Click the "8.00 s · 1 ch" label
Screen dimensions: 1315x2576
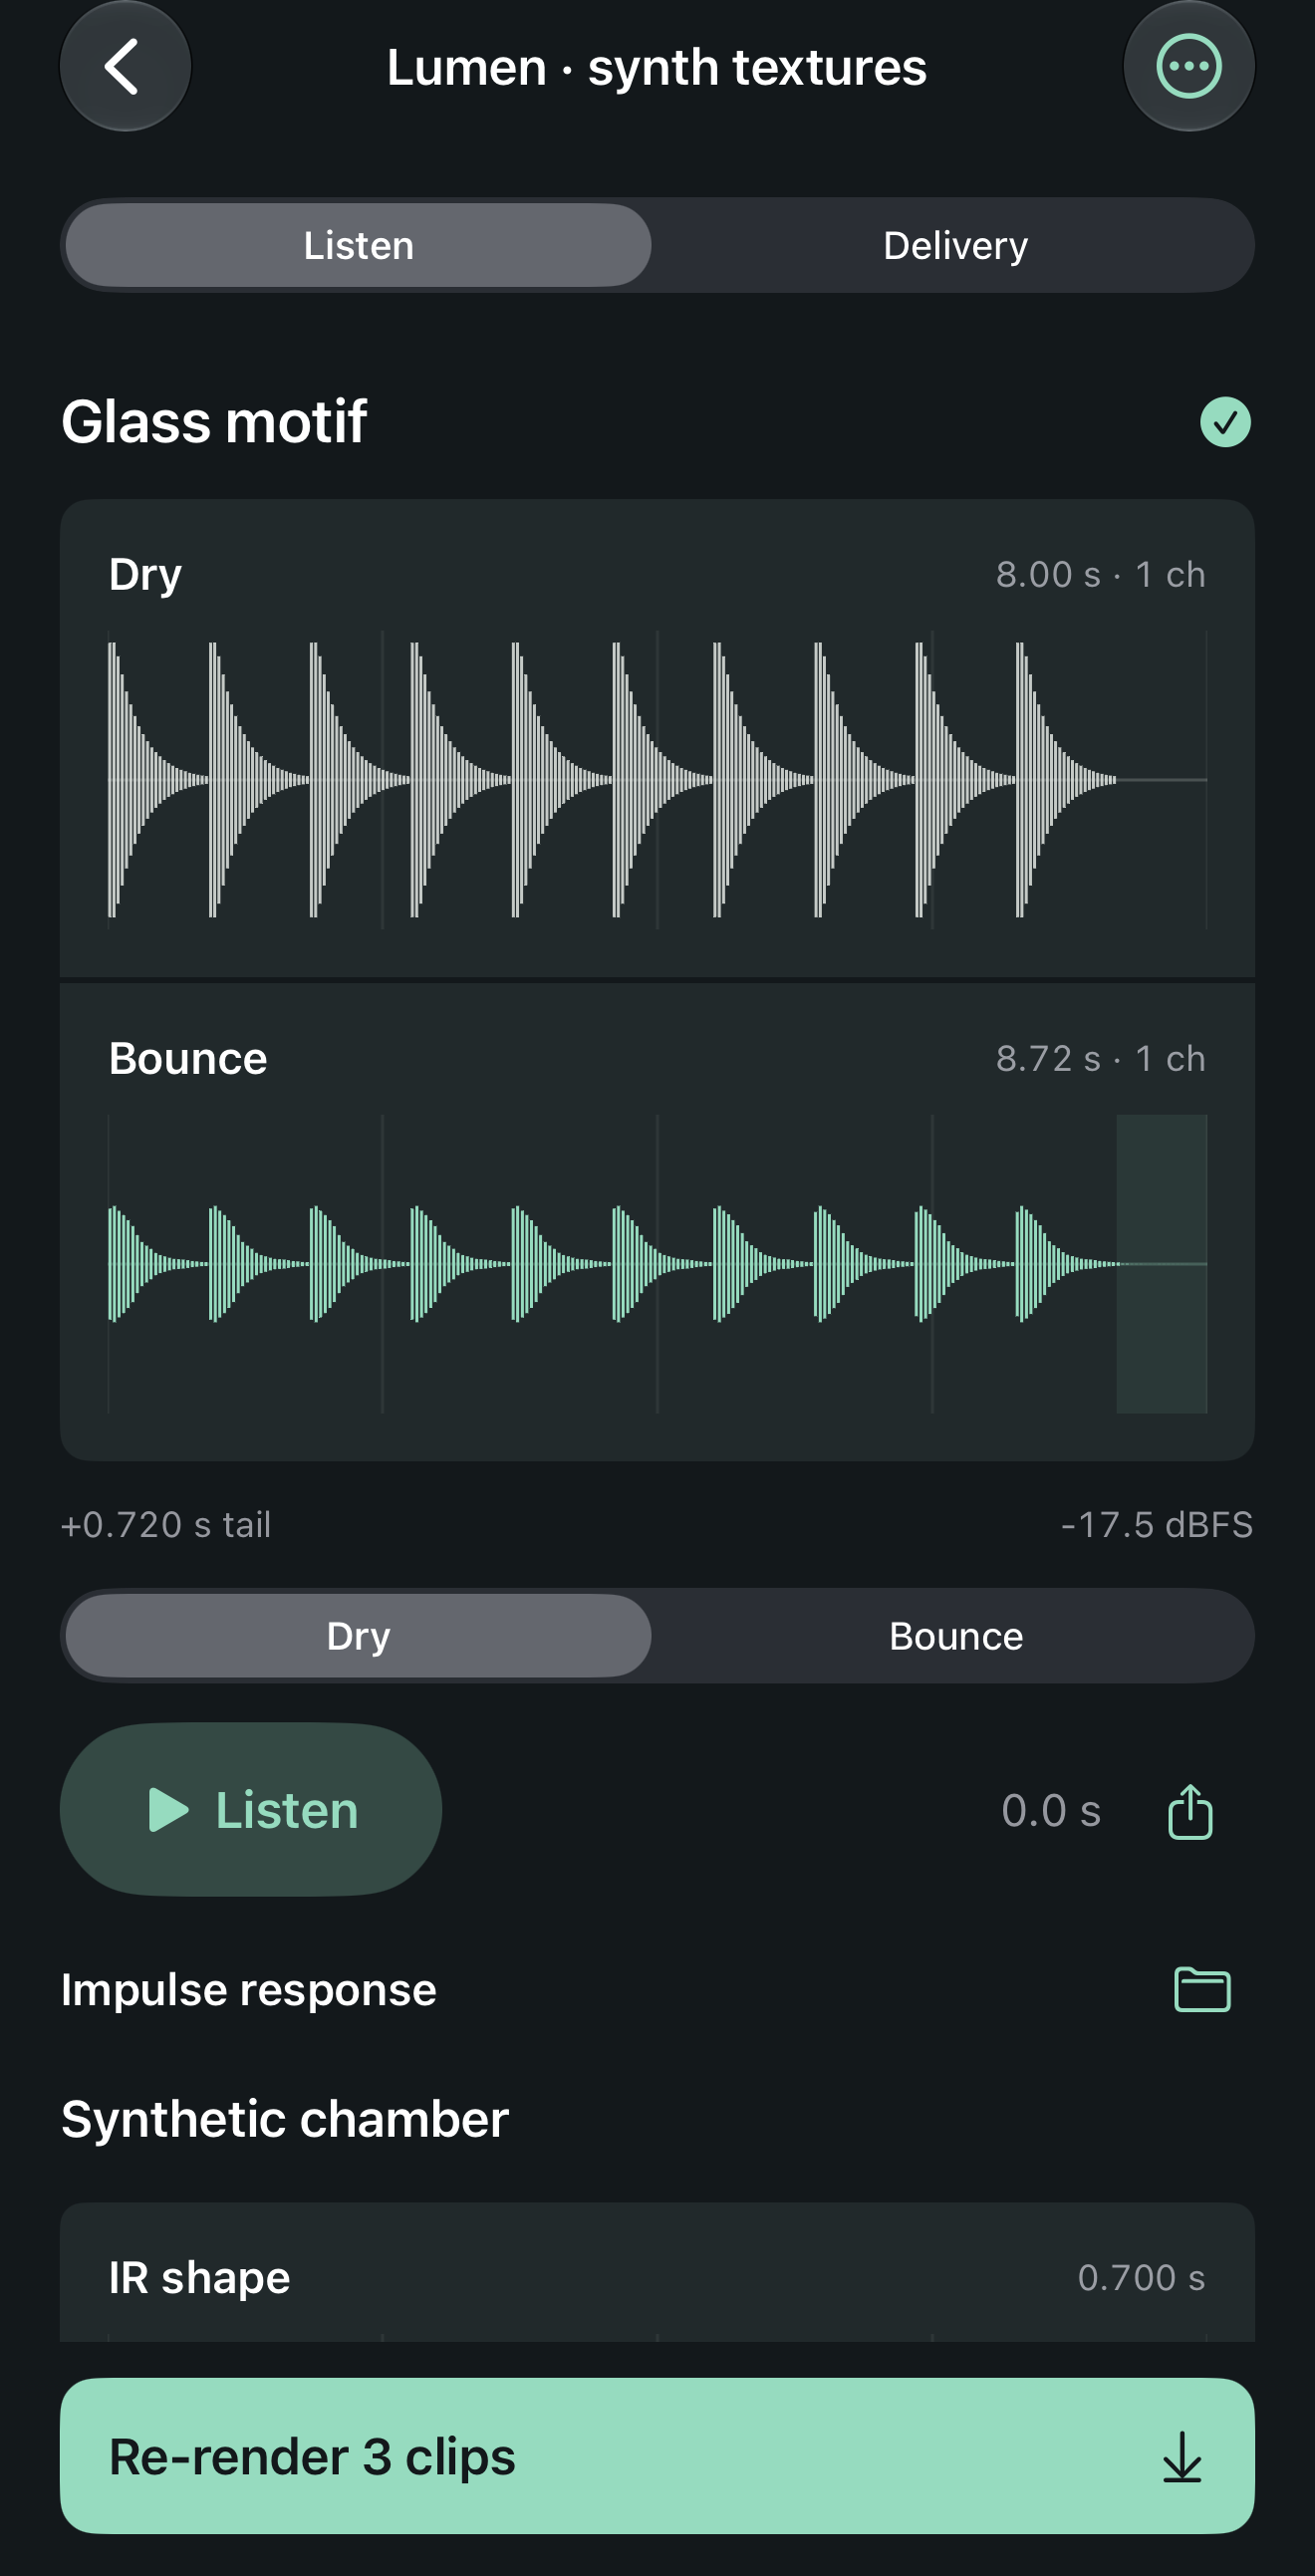pyautogui.click(x=1100, y=574)
